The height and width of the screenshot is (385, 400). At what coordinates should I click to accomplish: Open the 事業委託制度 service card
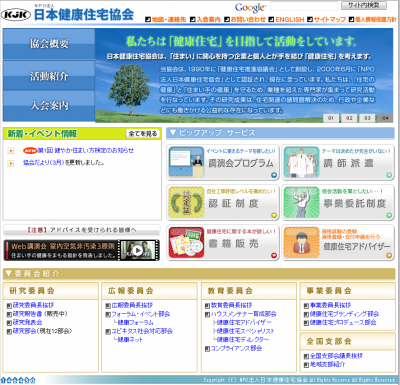(338, 203)
